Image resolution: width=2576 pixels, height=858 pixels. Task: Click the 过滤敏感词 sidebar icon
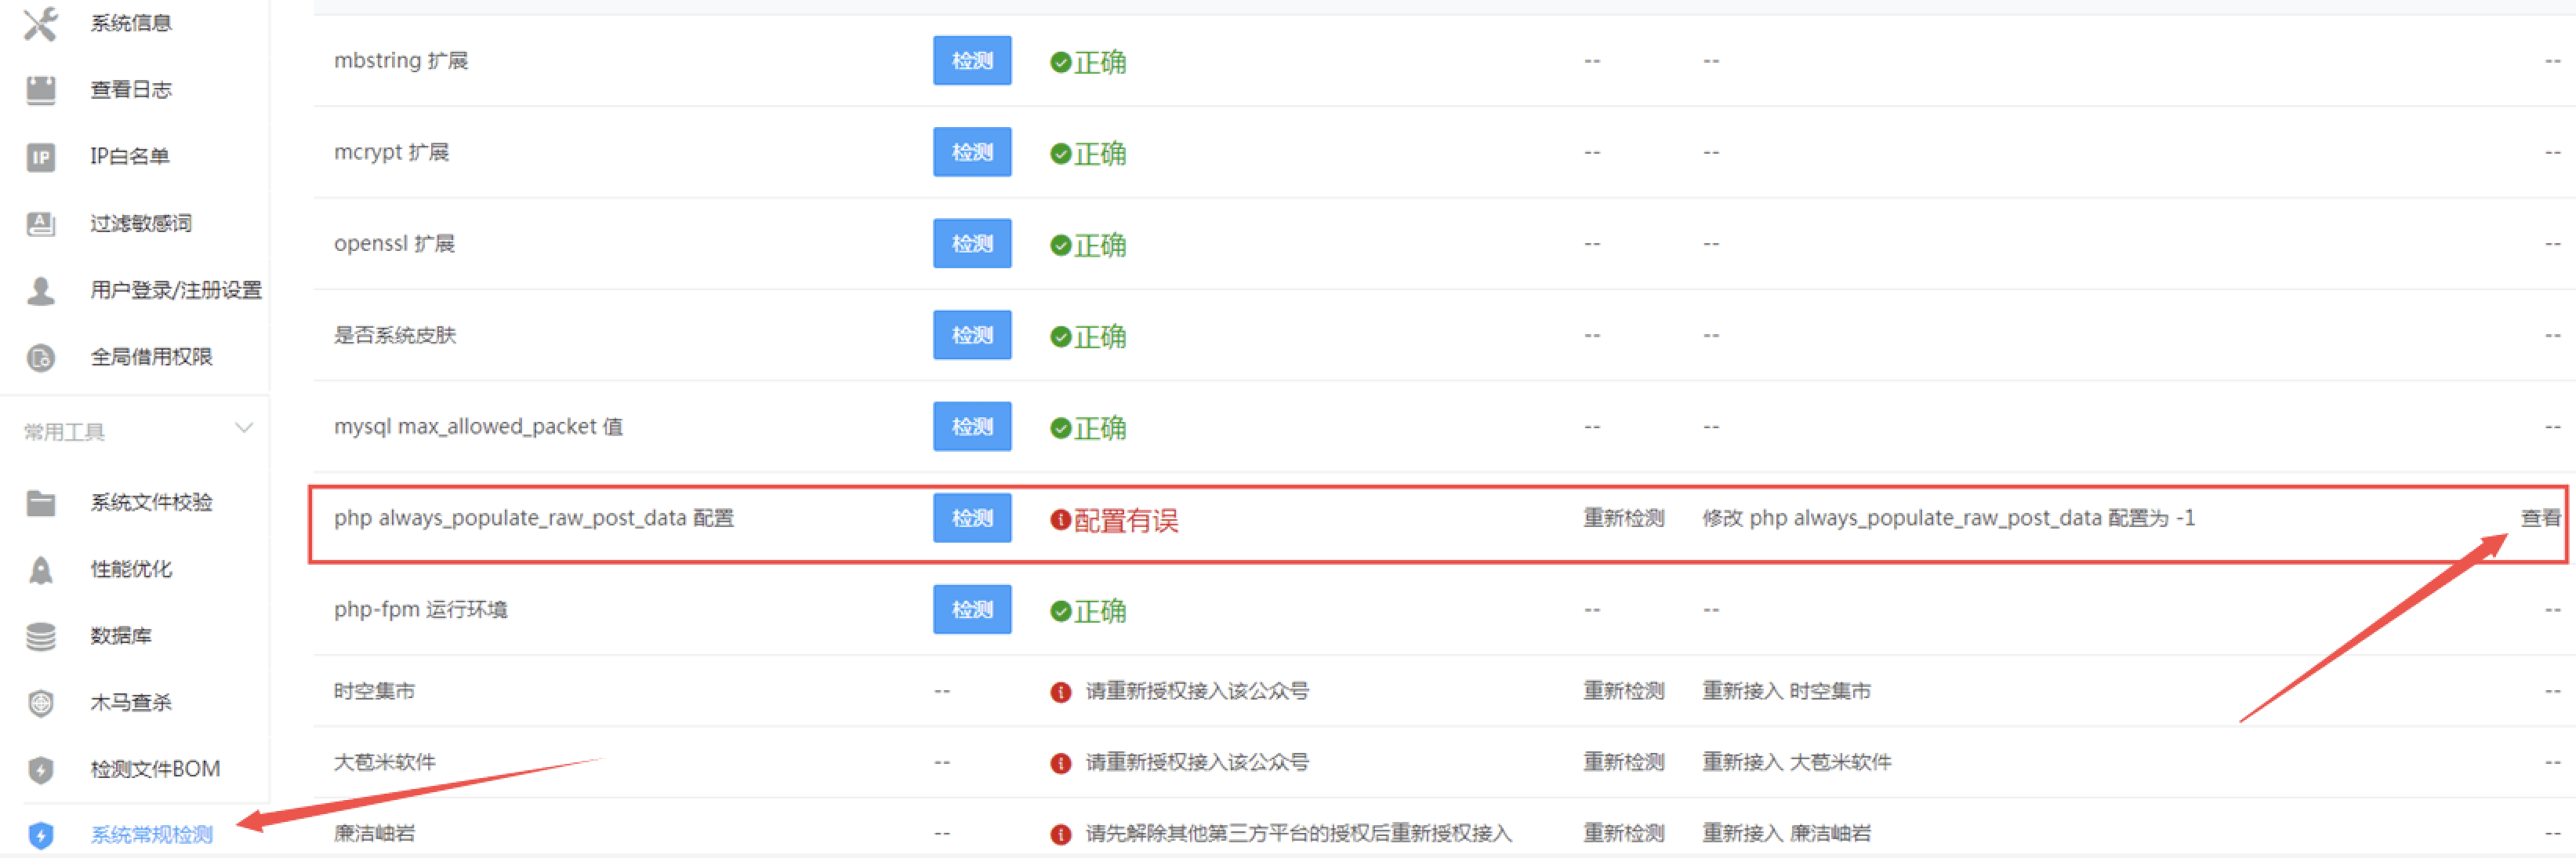click(x=40, y=224)
